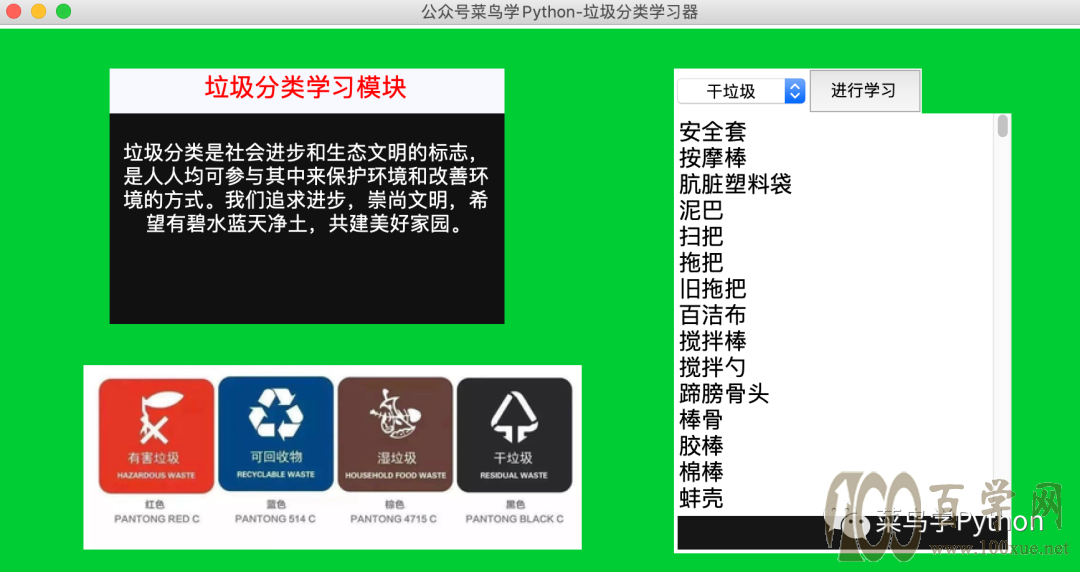The height and width of the screenshot is (572, 1080).
Task: Click the listbox scrollbar thumb
Action: click(x=1003, y=126)
